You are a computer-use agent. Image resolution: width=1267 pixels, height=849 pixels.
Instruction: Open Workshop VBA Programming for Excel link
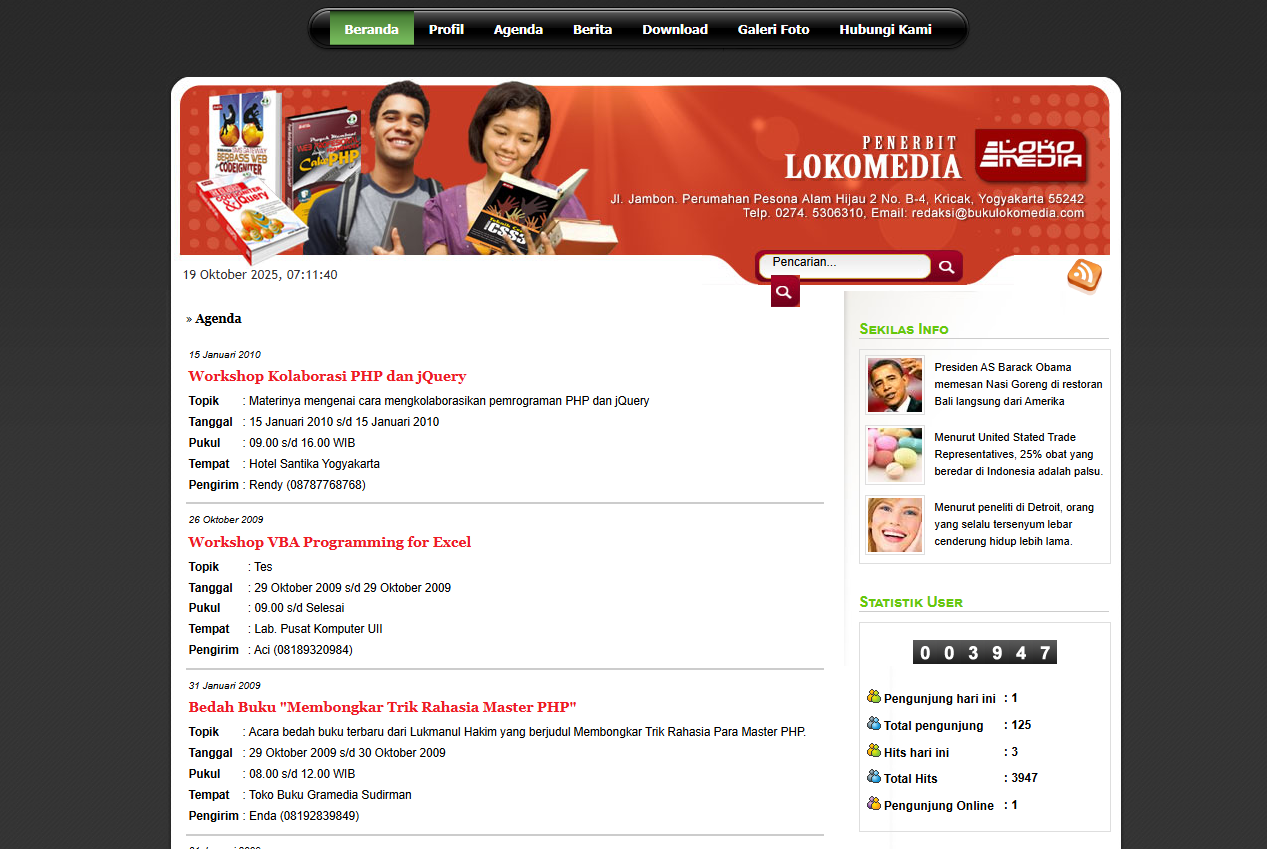click(x=329, y=542)
